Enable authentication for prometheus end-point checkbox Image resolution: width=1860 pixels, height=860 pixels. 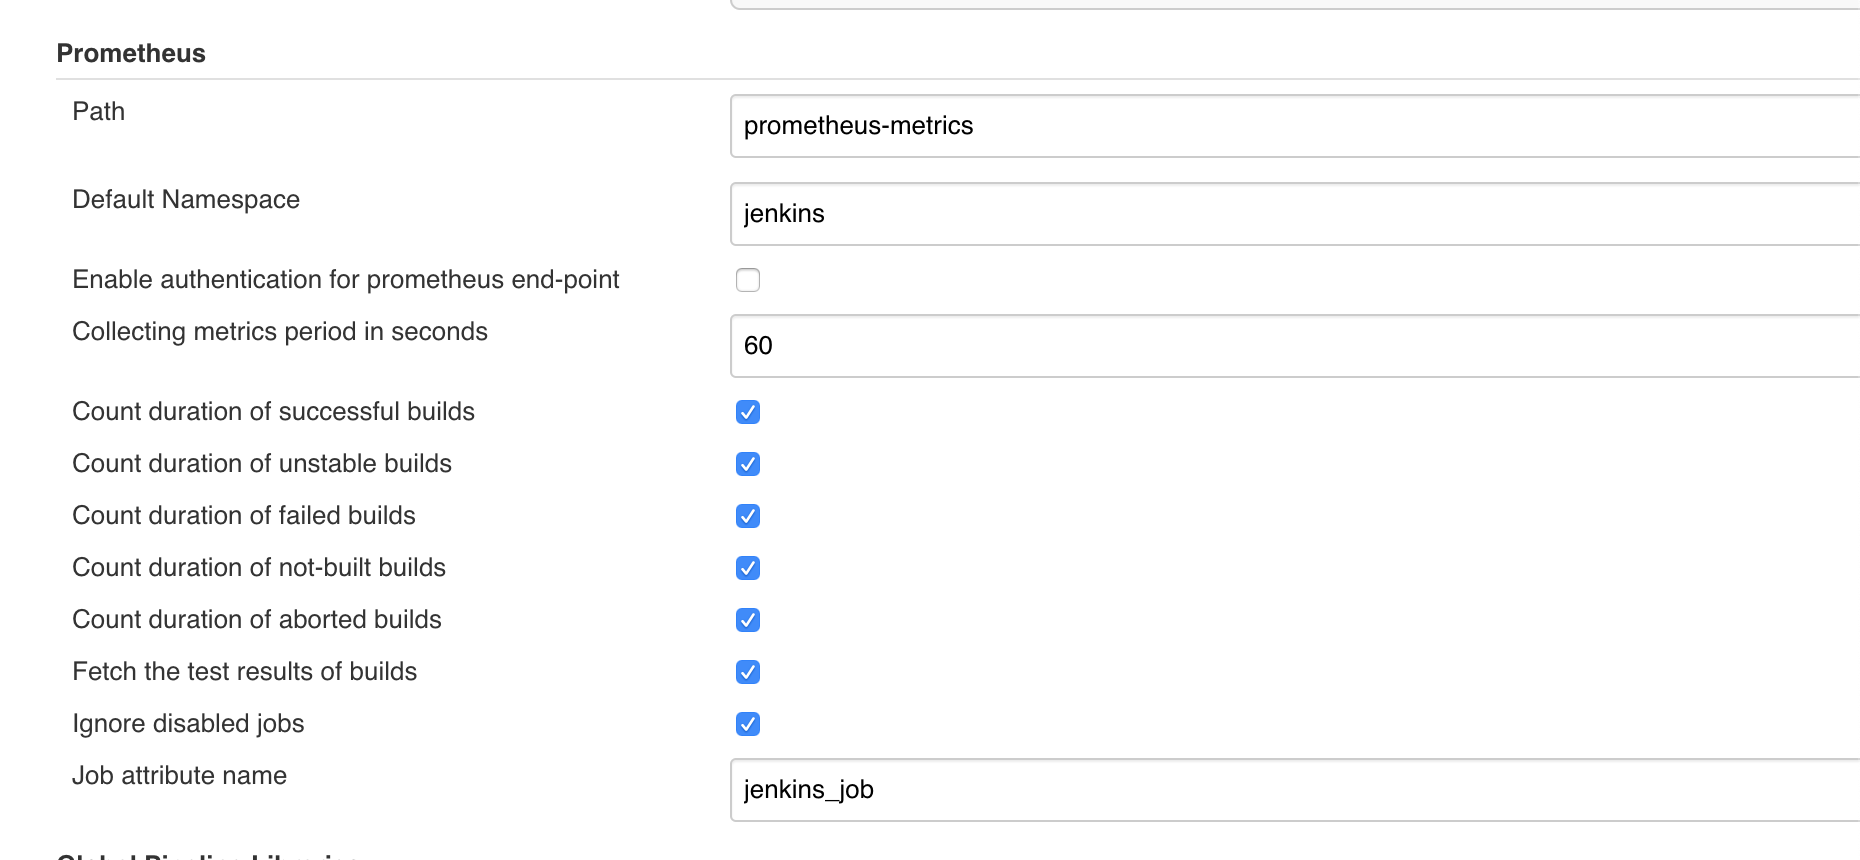coord(748,280)
